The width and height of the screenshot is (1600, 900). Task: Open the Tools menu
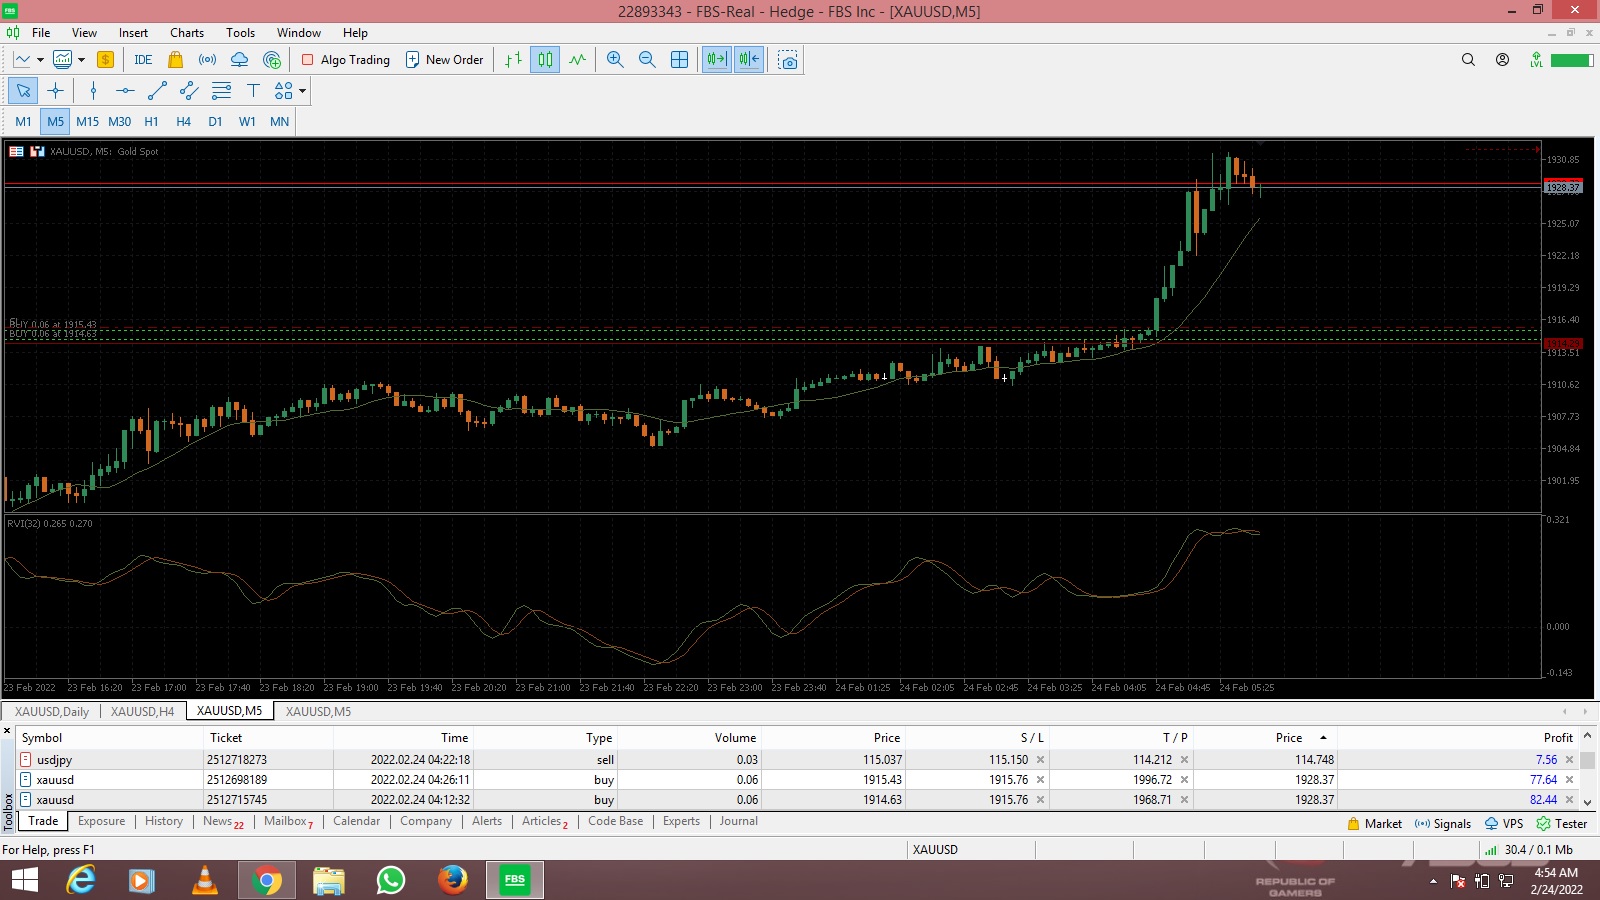pos(240,33)
